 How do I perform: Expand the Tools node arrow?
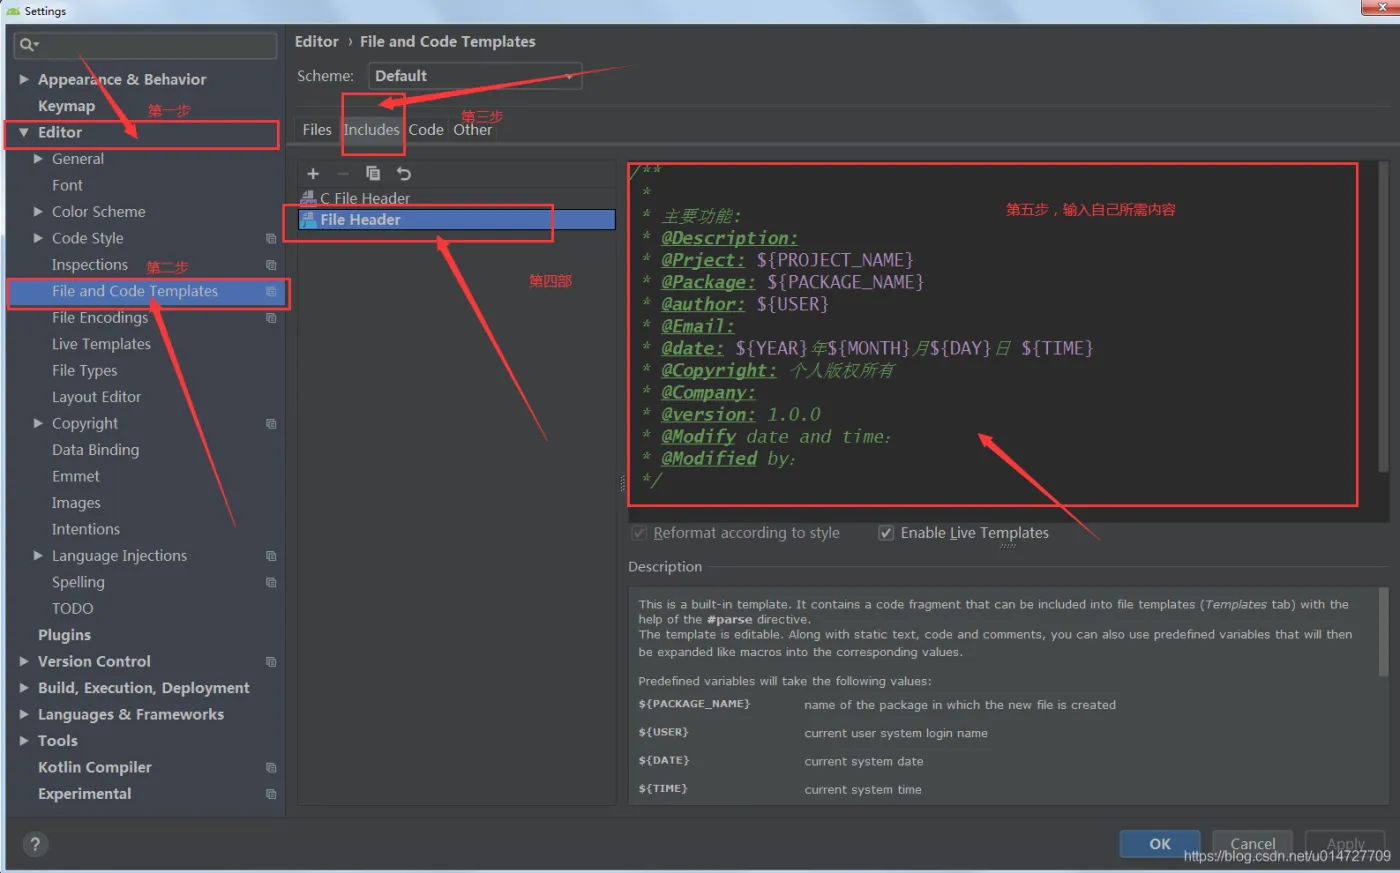[x=24, y=741]
